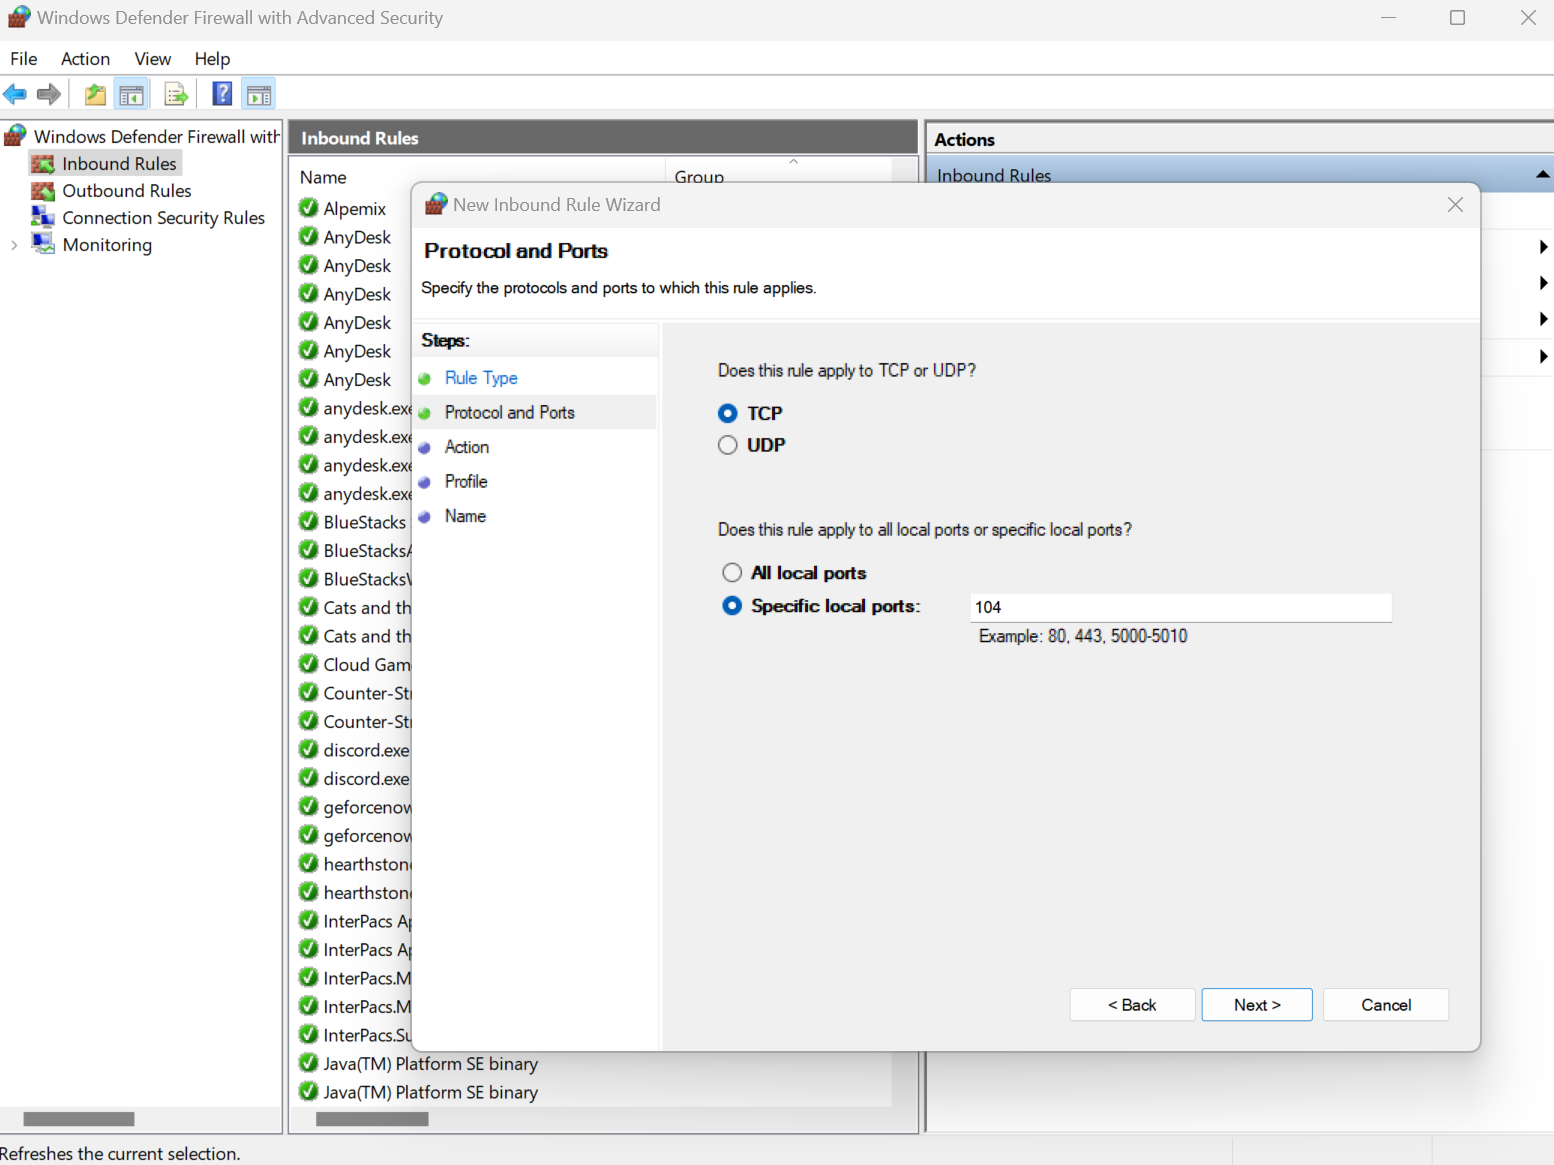The image size is (1554, 1165).
Task: Select Connection Security Rules in tree
Action: click(x=164, y=218)
